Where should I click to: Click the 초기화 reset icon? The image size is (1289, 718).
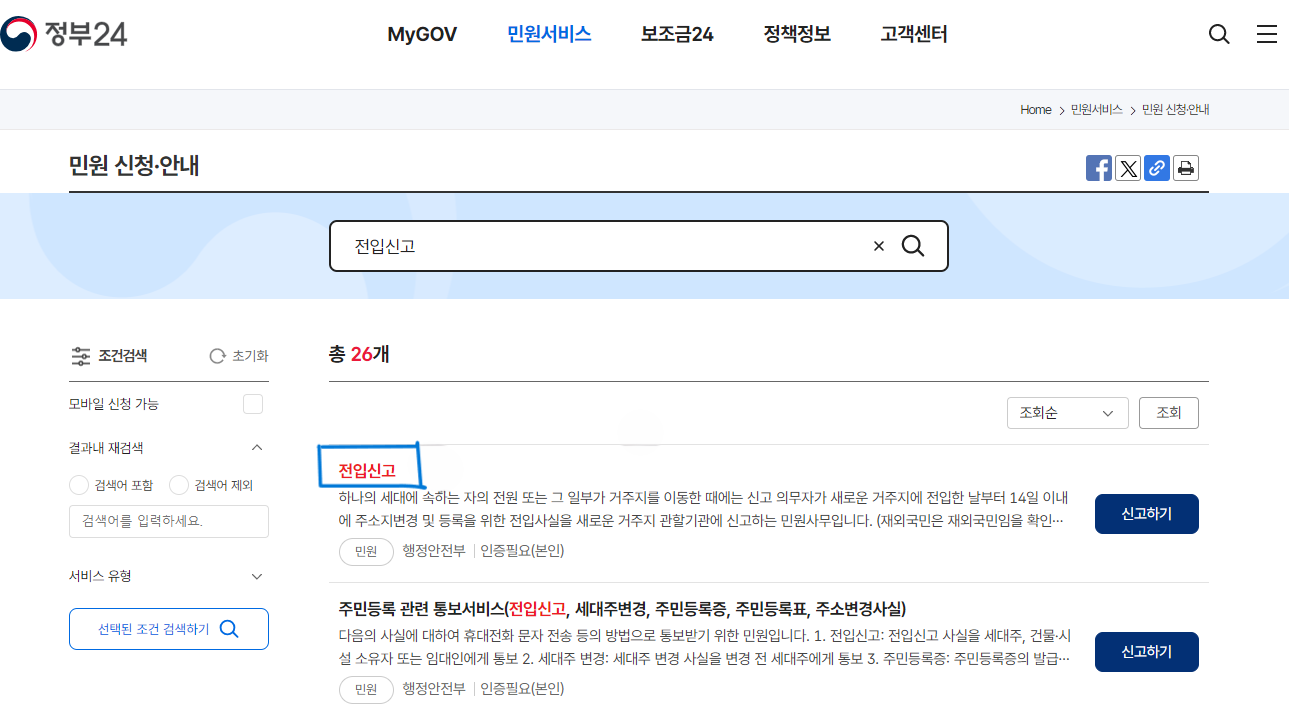coord(217,356)
